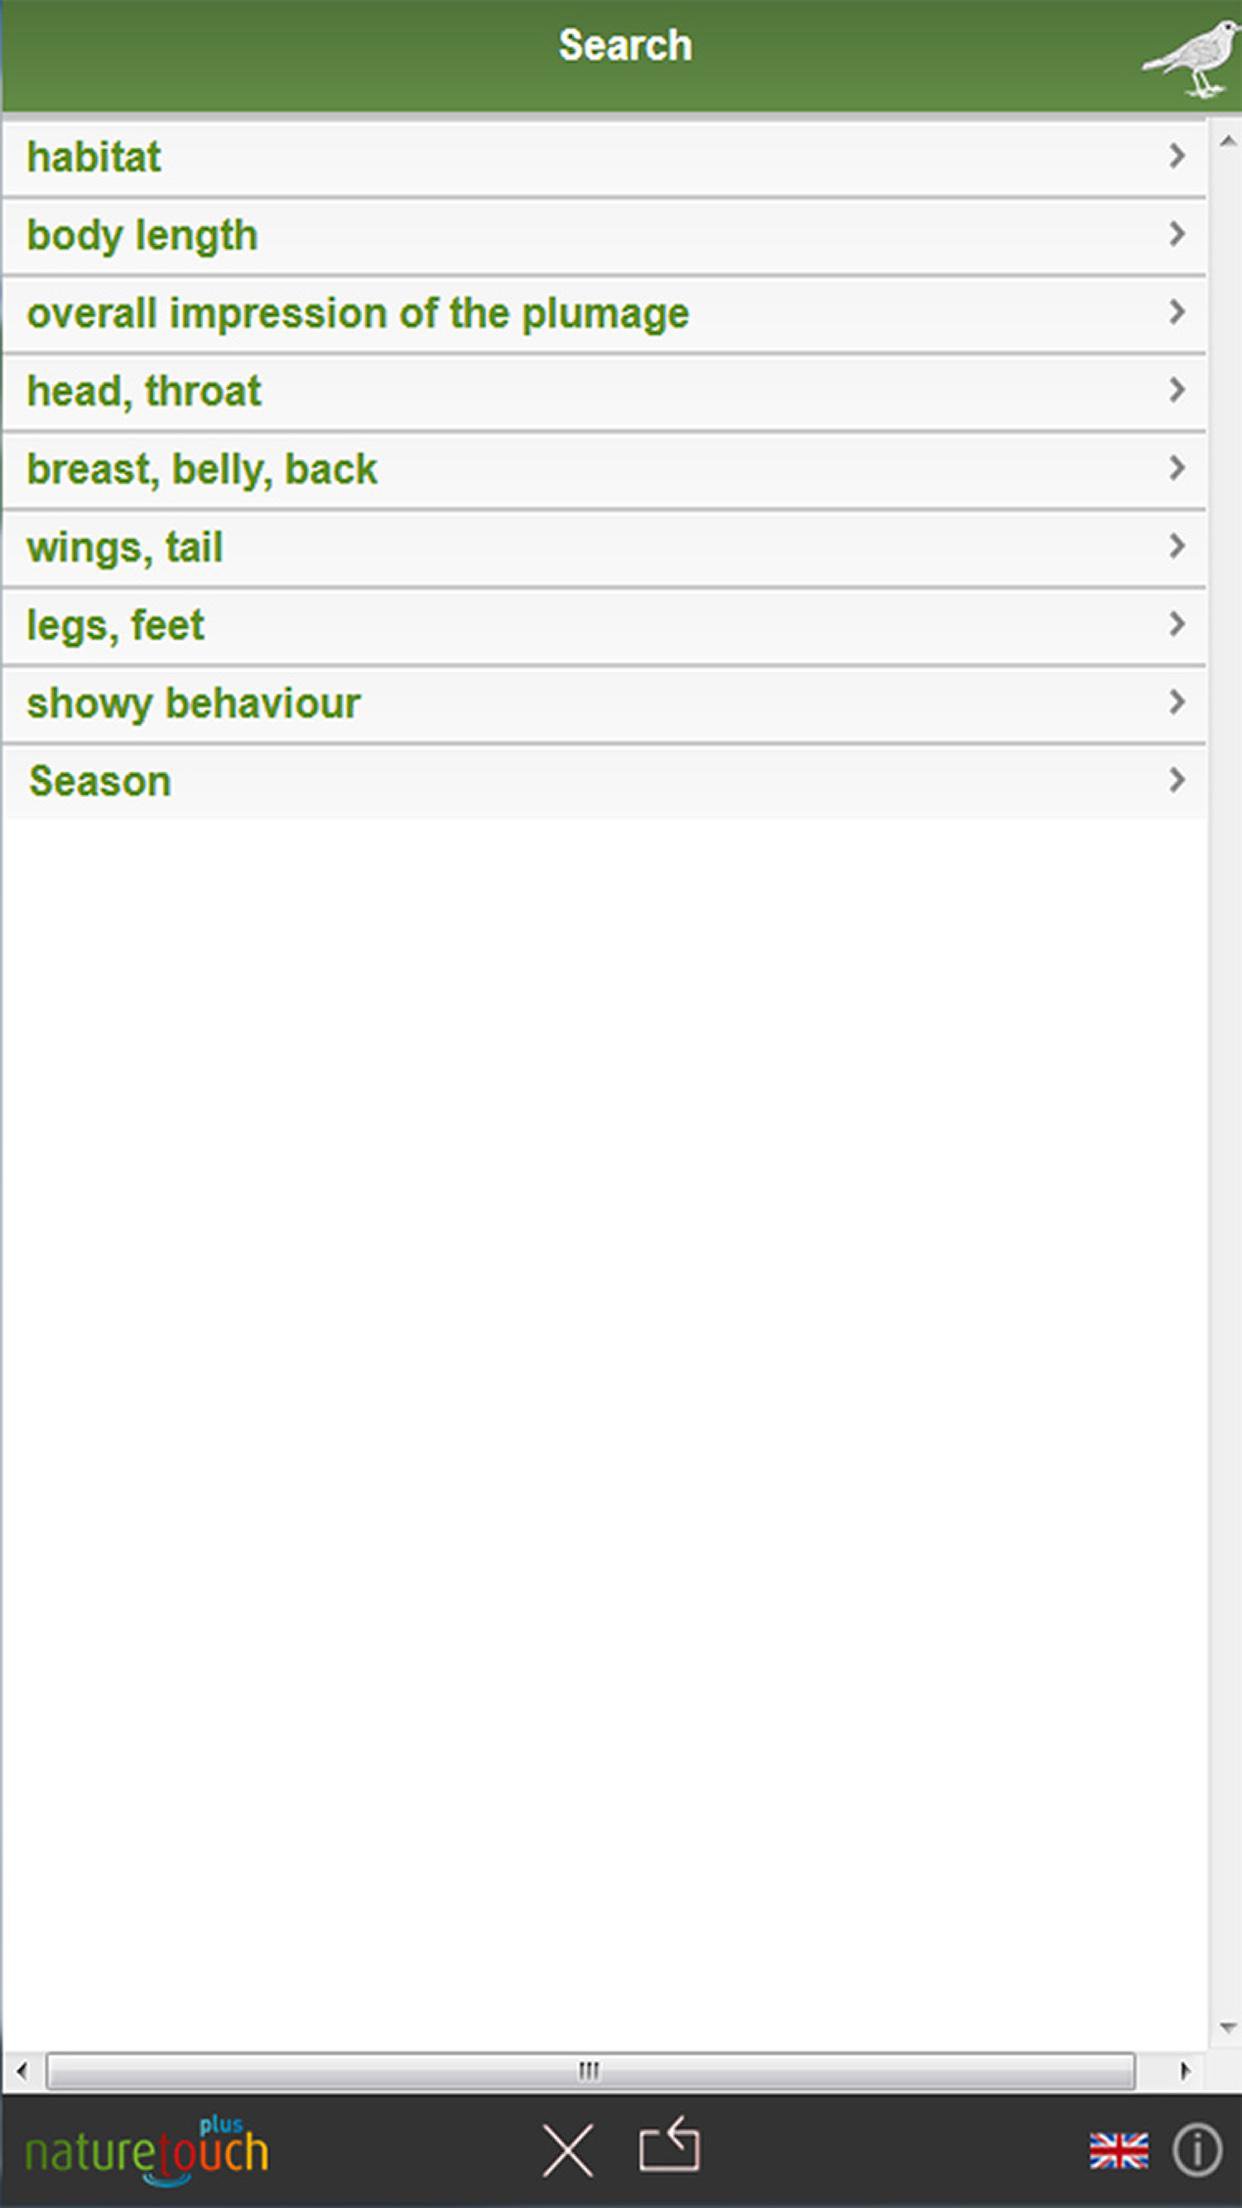The height and width of the screenshot is (2208, 1242).
Task: Expand the habitat row chevron
Action: [x=1177, y=156]
